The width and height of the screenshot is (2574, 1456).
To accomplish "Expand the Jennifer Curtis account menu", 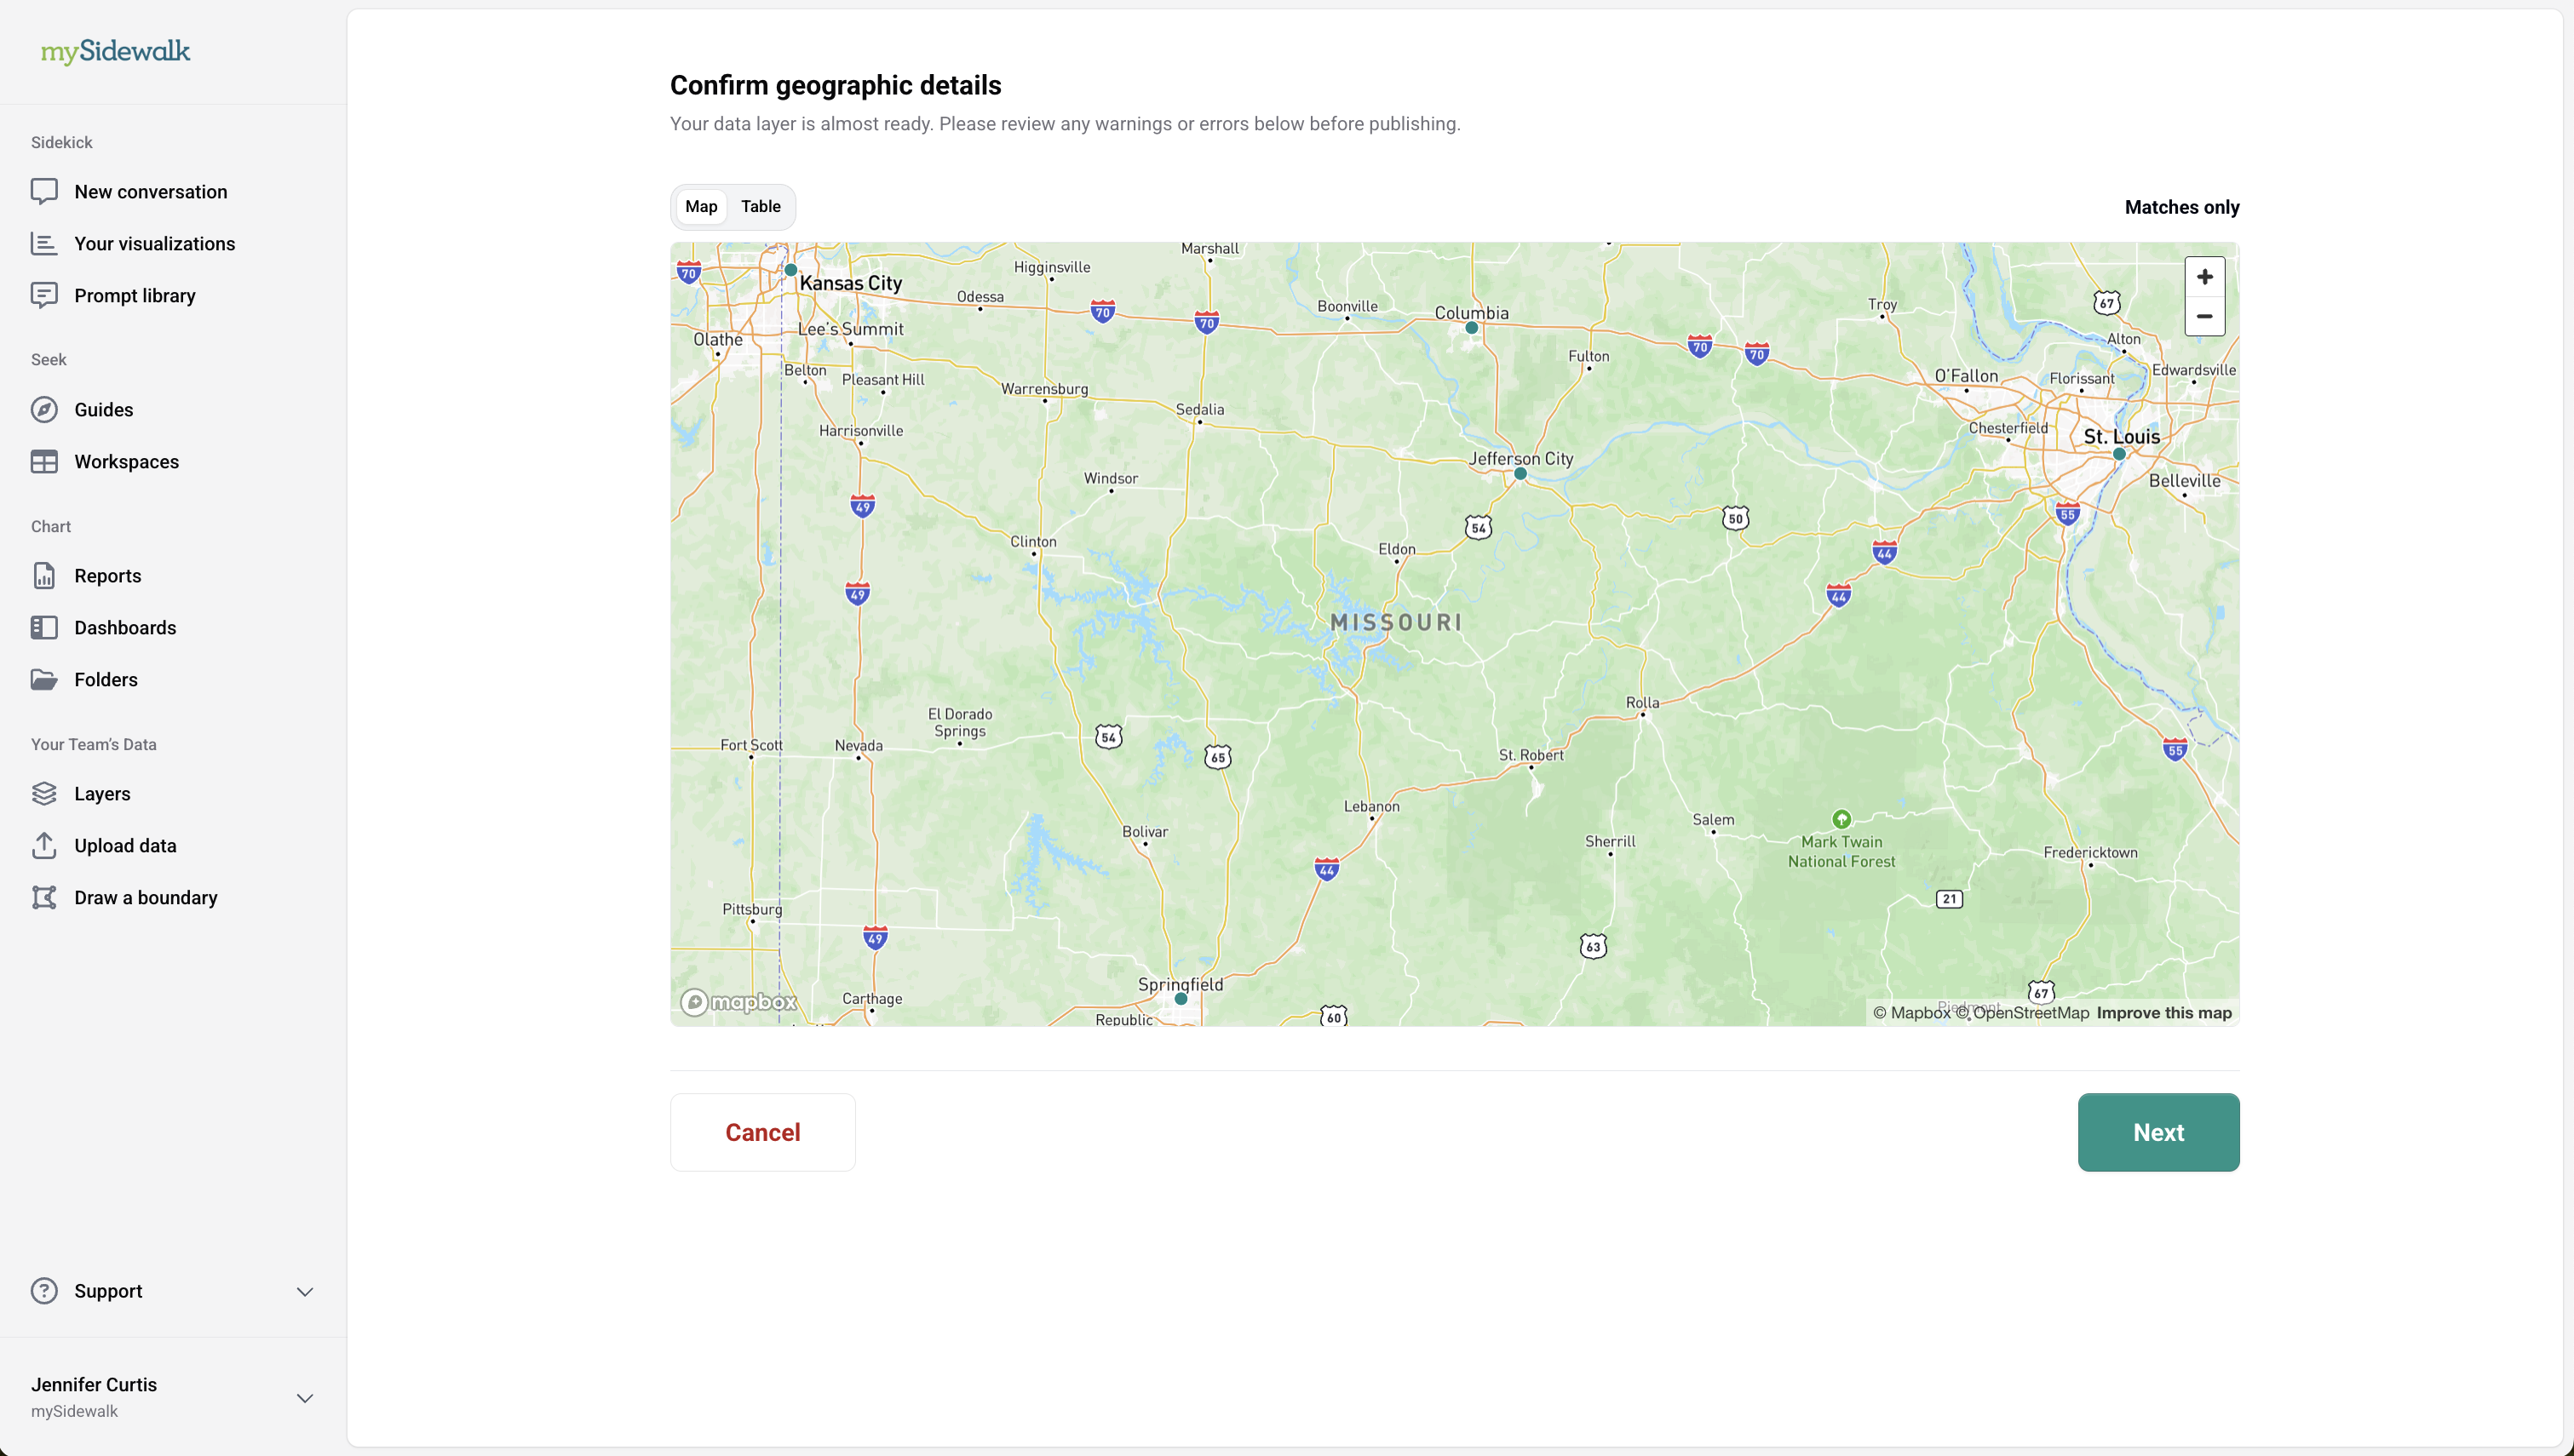I will [305, 1397].
